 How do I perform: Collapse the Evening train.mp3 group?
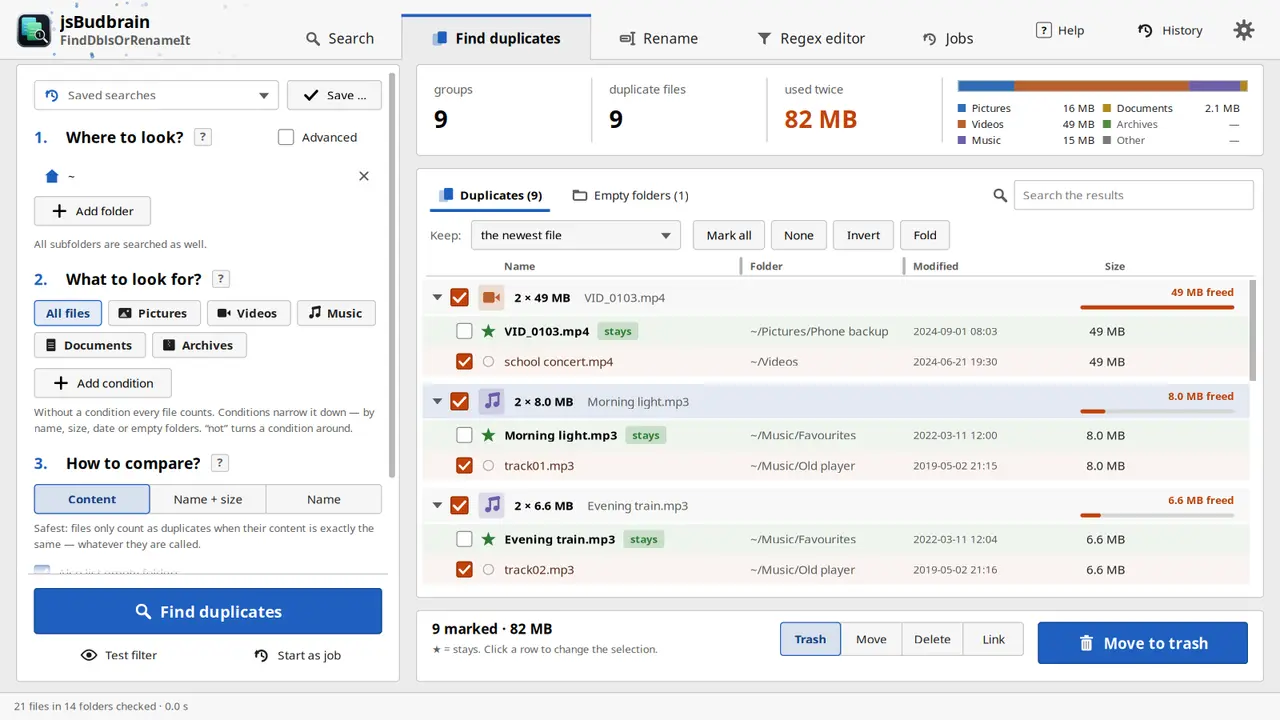coord(437,505)
